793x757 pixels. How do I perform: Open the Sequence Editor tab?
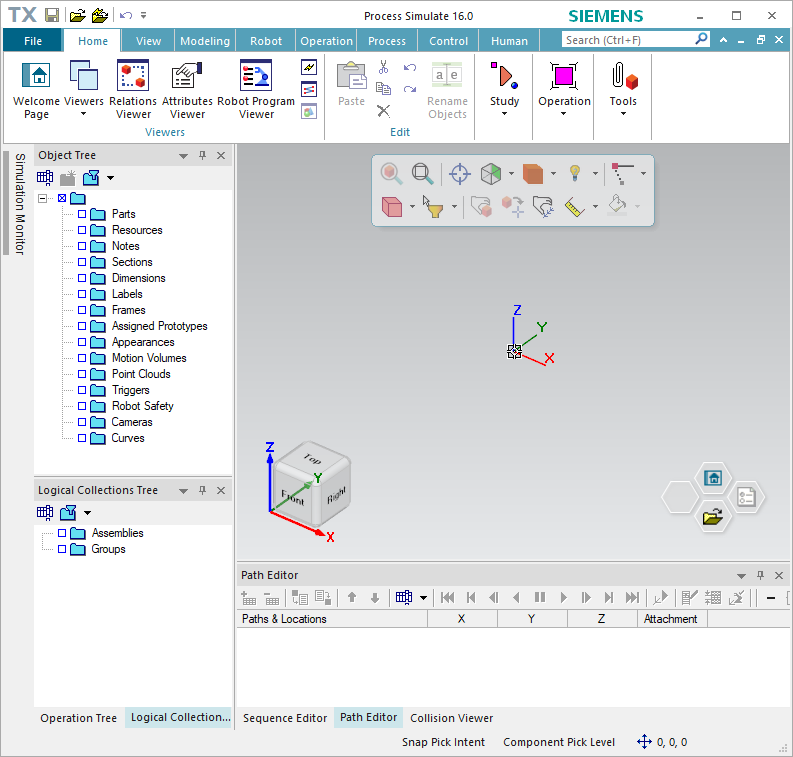coord(285,718)
